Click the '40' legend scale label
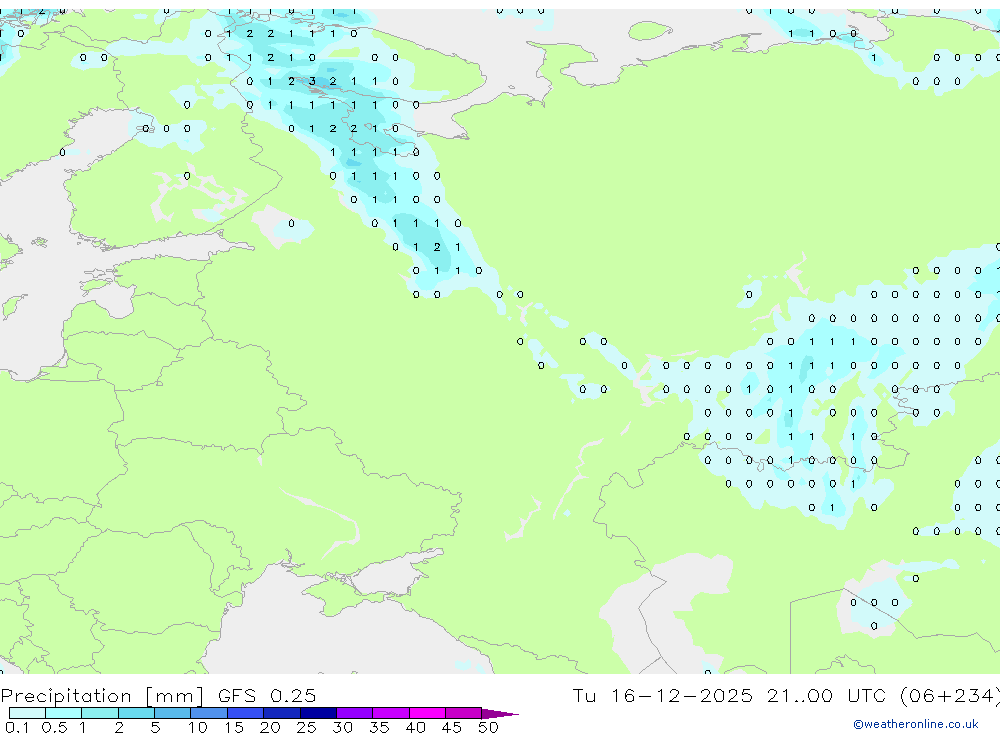The height and width of the screenshot is (733, 1000). 415,727
